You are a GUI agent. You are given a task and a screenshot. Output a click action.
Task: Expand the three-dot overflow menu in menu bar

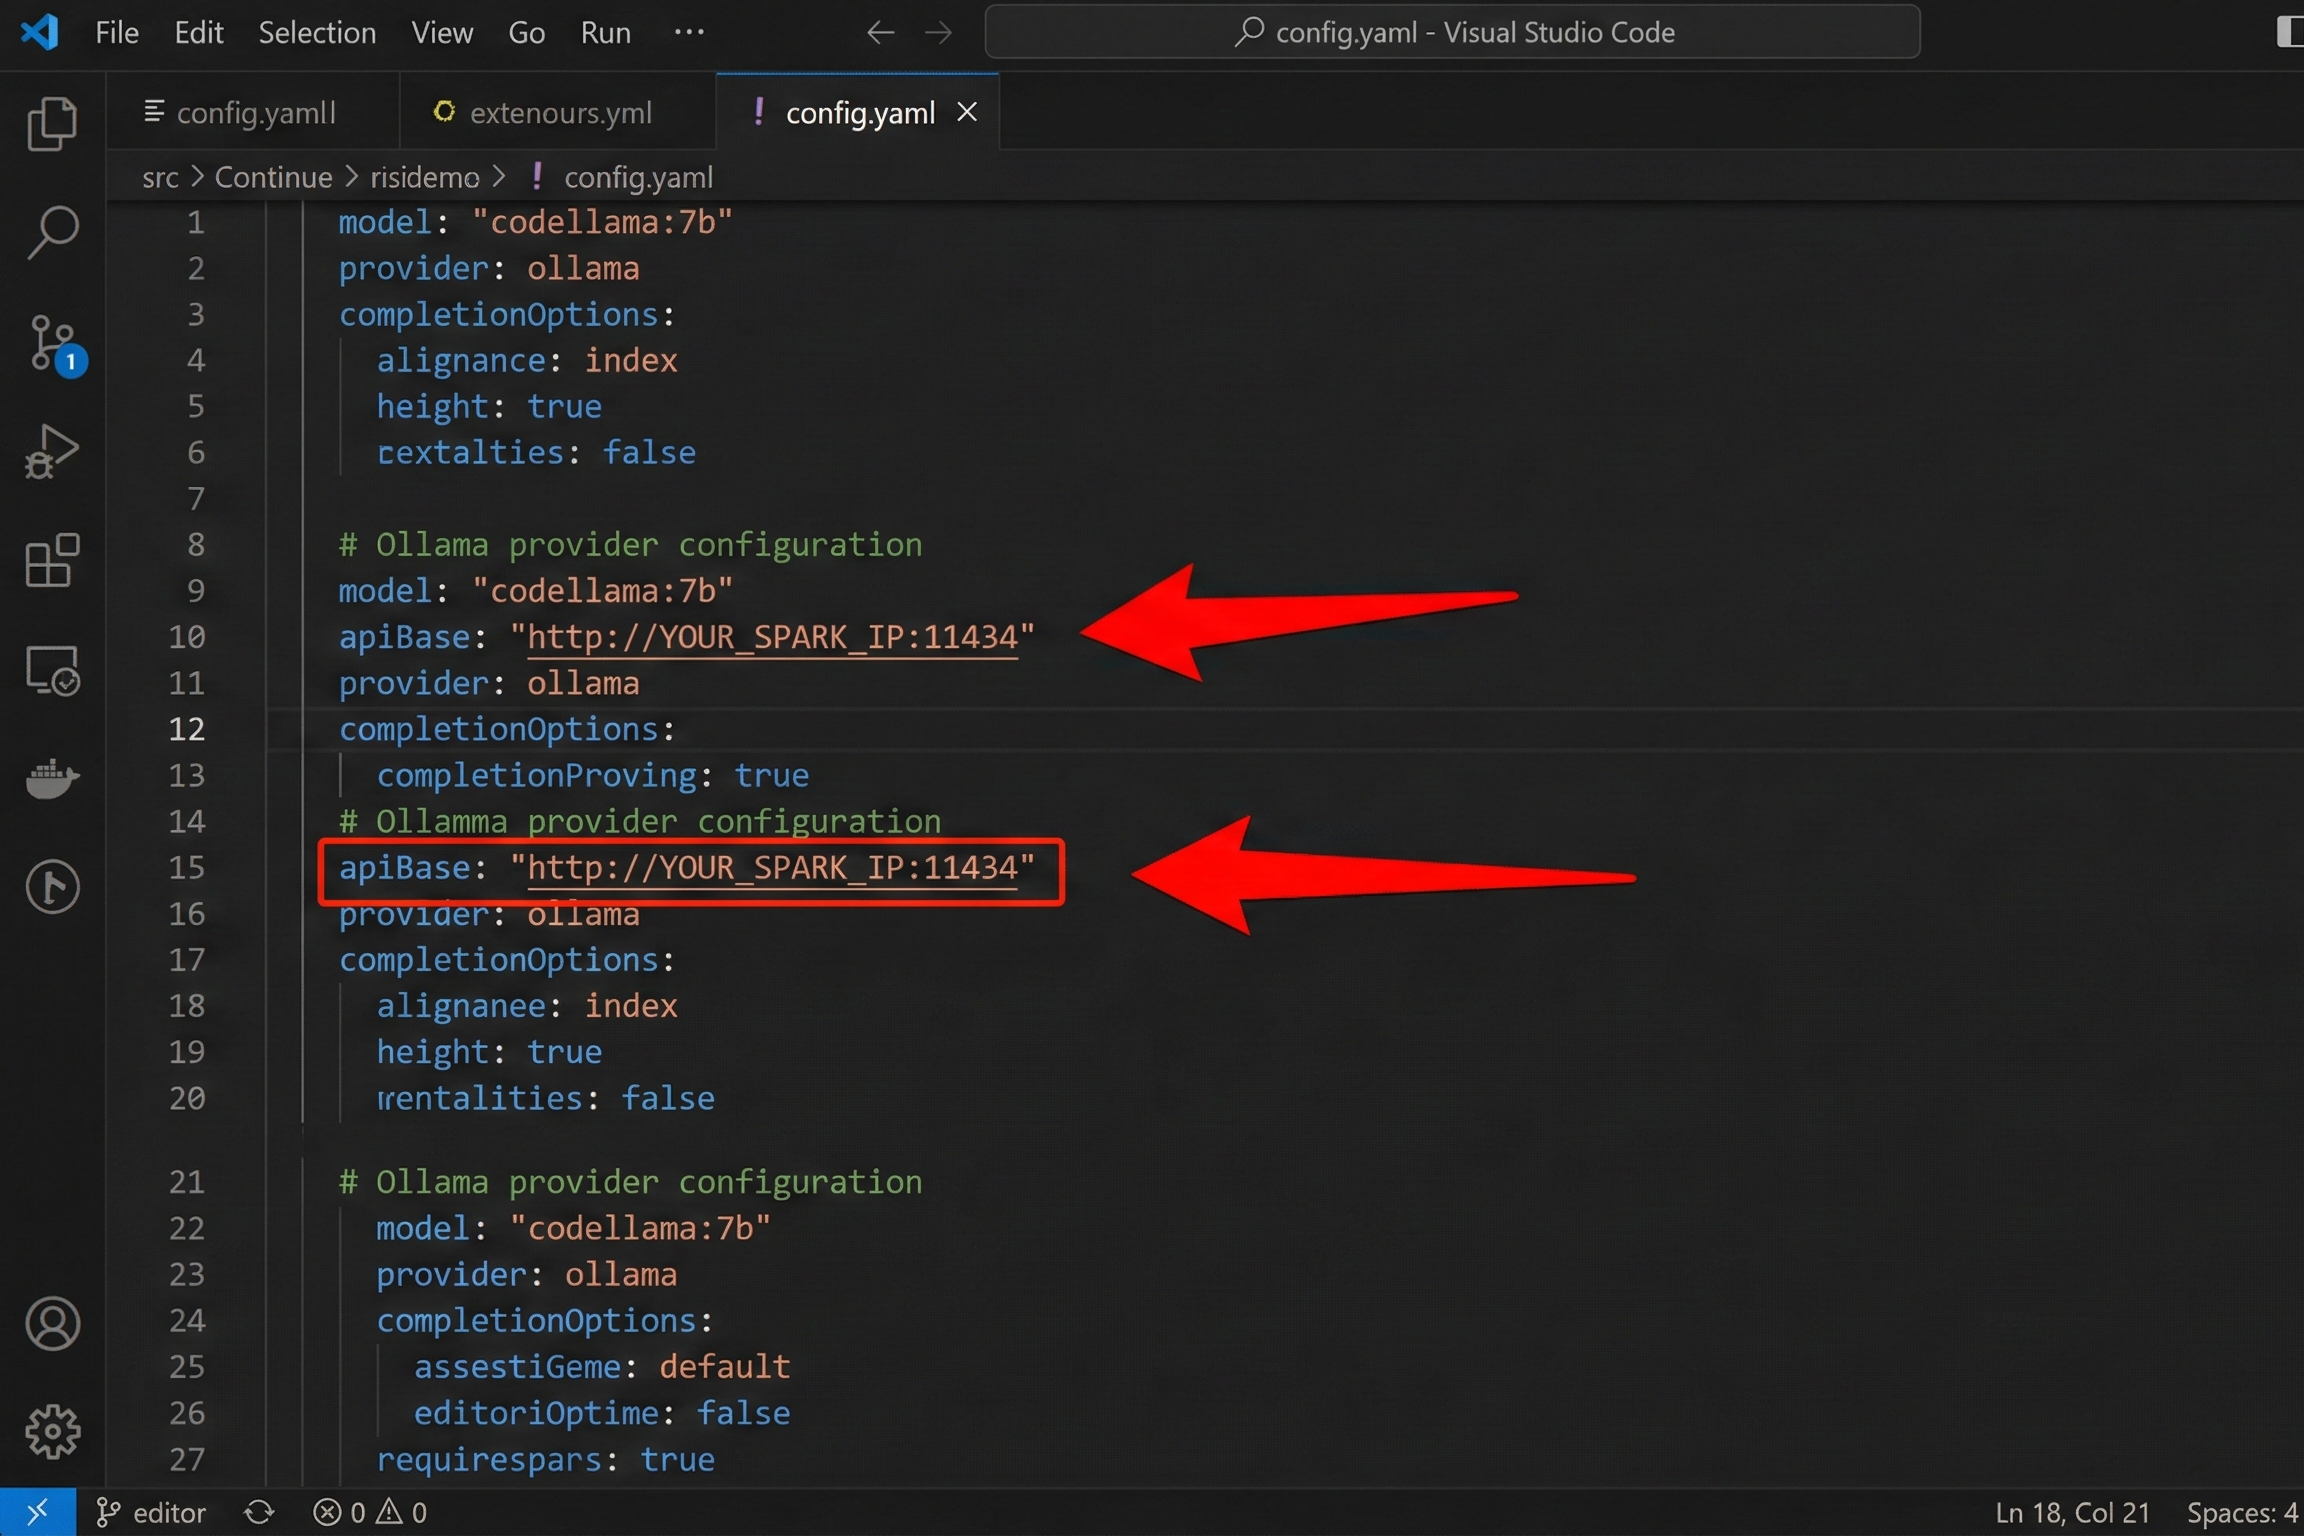(689, 32)
